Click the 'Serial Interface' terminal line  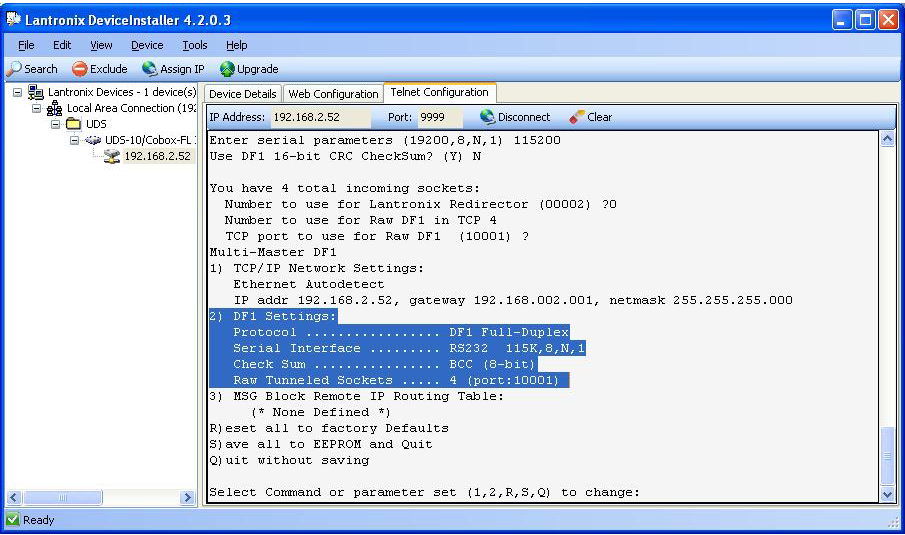point(409,349)
